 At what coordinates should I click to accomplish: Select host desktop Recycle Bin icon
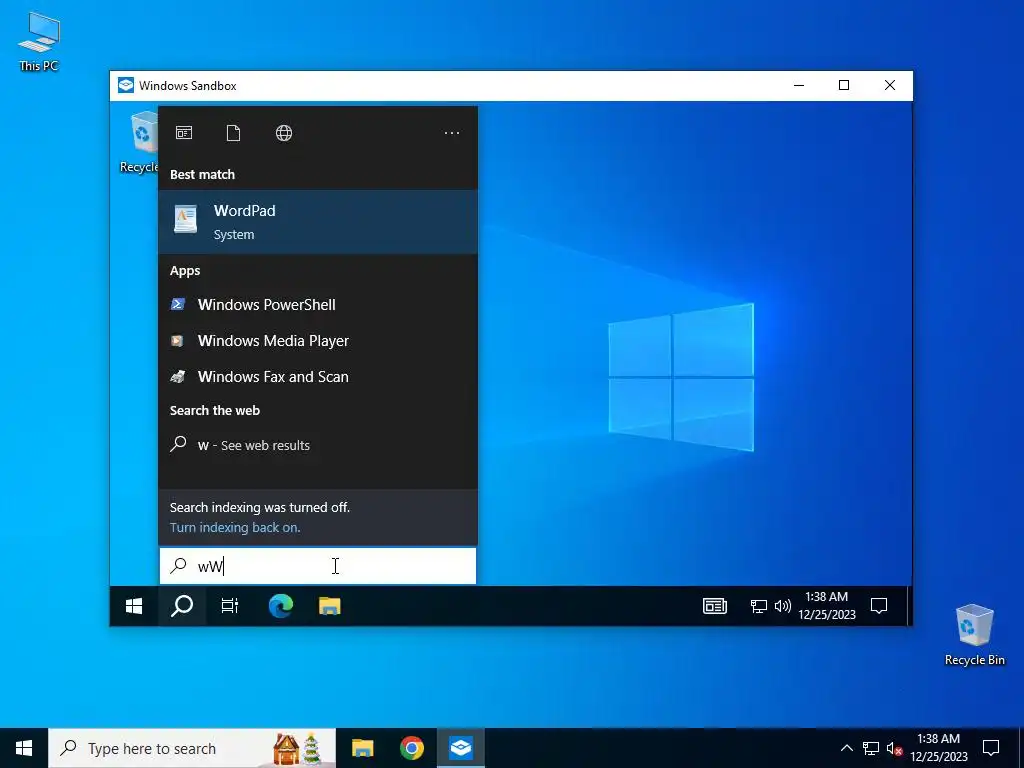[974, 635]
